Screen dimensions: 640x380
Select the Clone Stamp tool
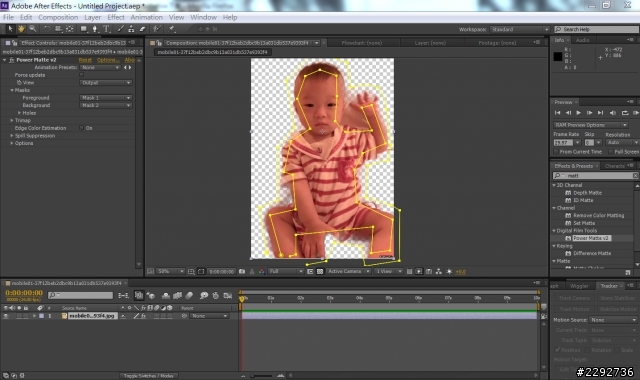click(x=131, y=29)
